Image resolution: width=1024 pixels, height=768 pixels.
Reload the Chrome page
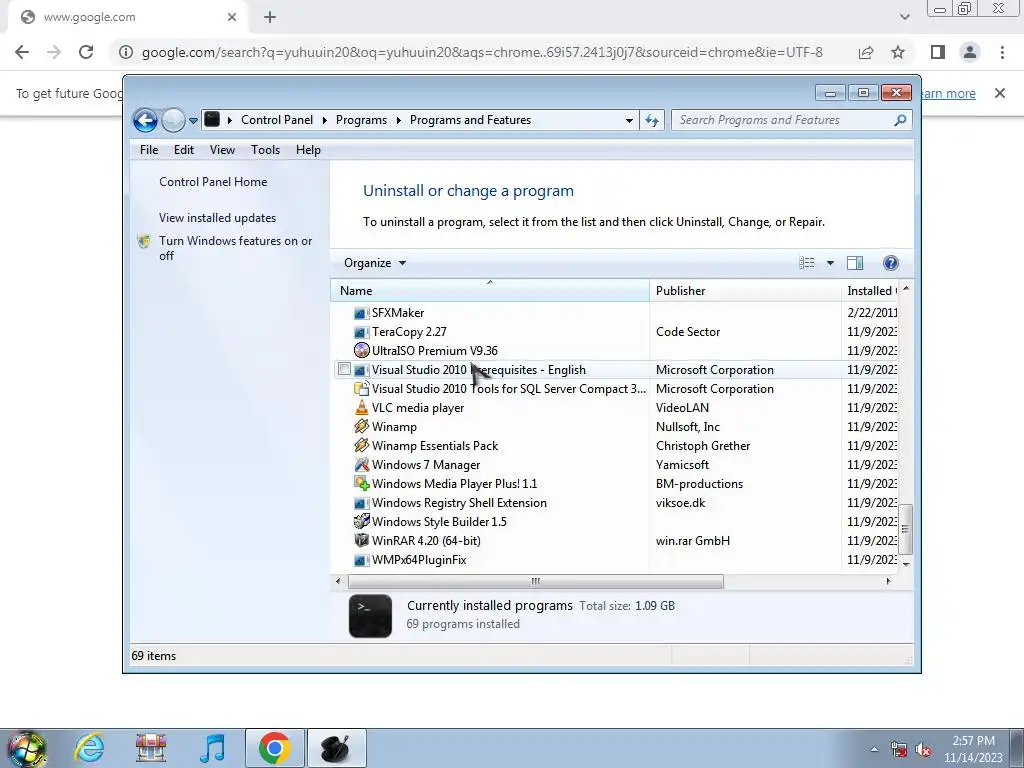click(x=86, y=52)
